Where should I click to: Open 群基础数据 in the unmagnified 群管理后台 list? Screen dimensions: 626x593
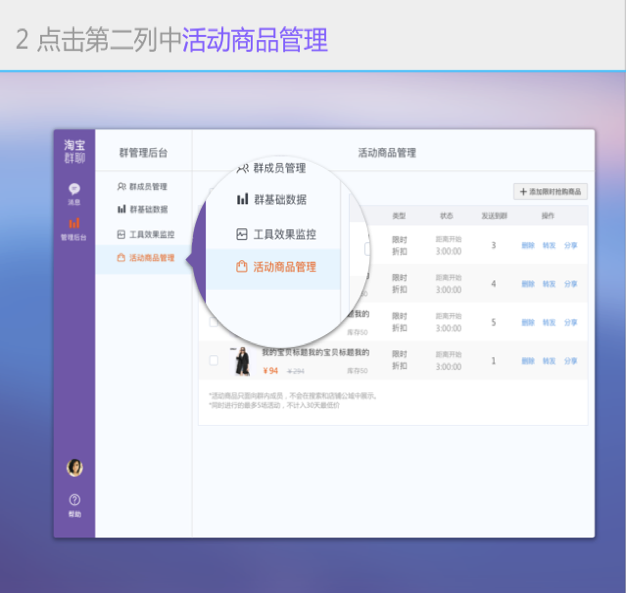(143, 209)
